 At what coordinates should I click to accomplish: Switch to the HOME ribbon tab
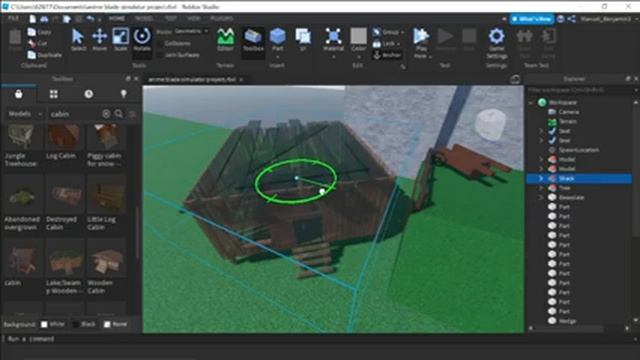tap(117, 19)
